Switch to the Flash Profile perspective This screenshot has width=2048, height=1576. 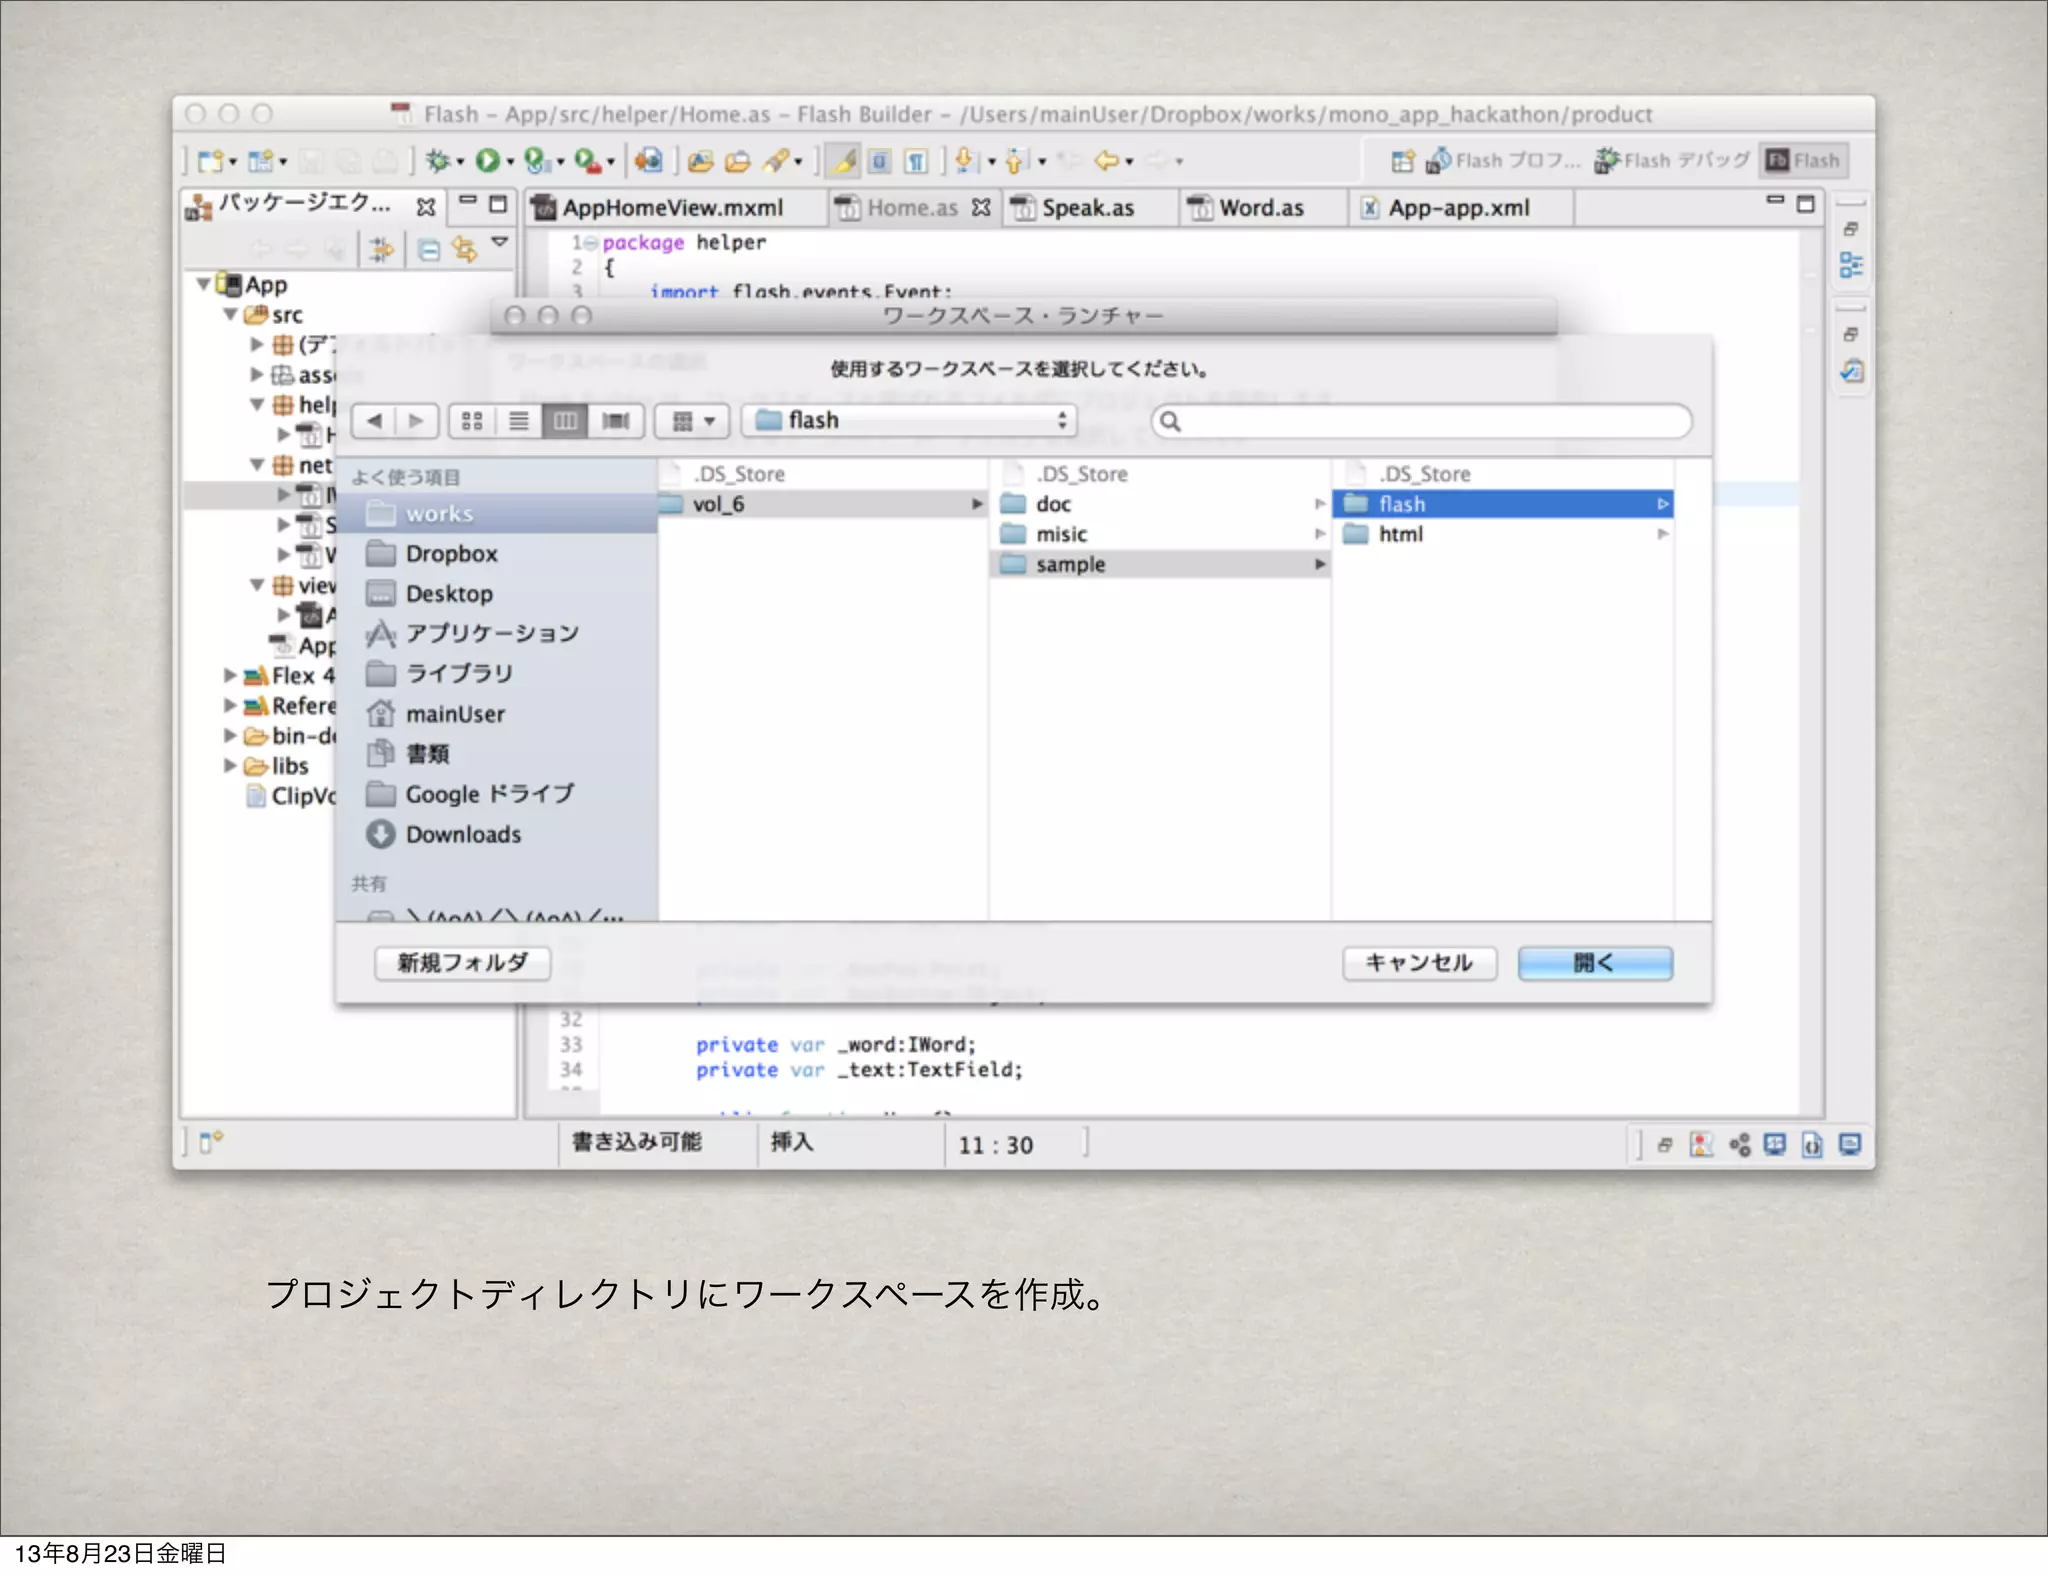[x=1503, y=161]
